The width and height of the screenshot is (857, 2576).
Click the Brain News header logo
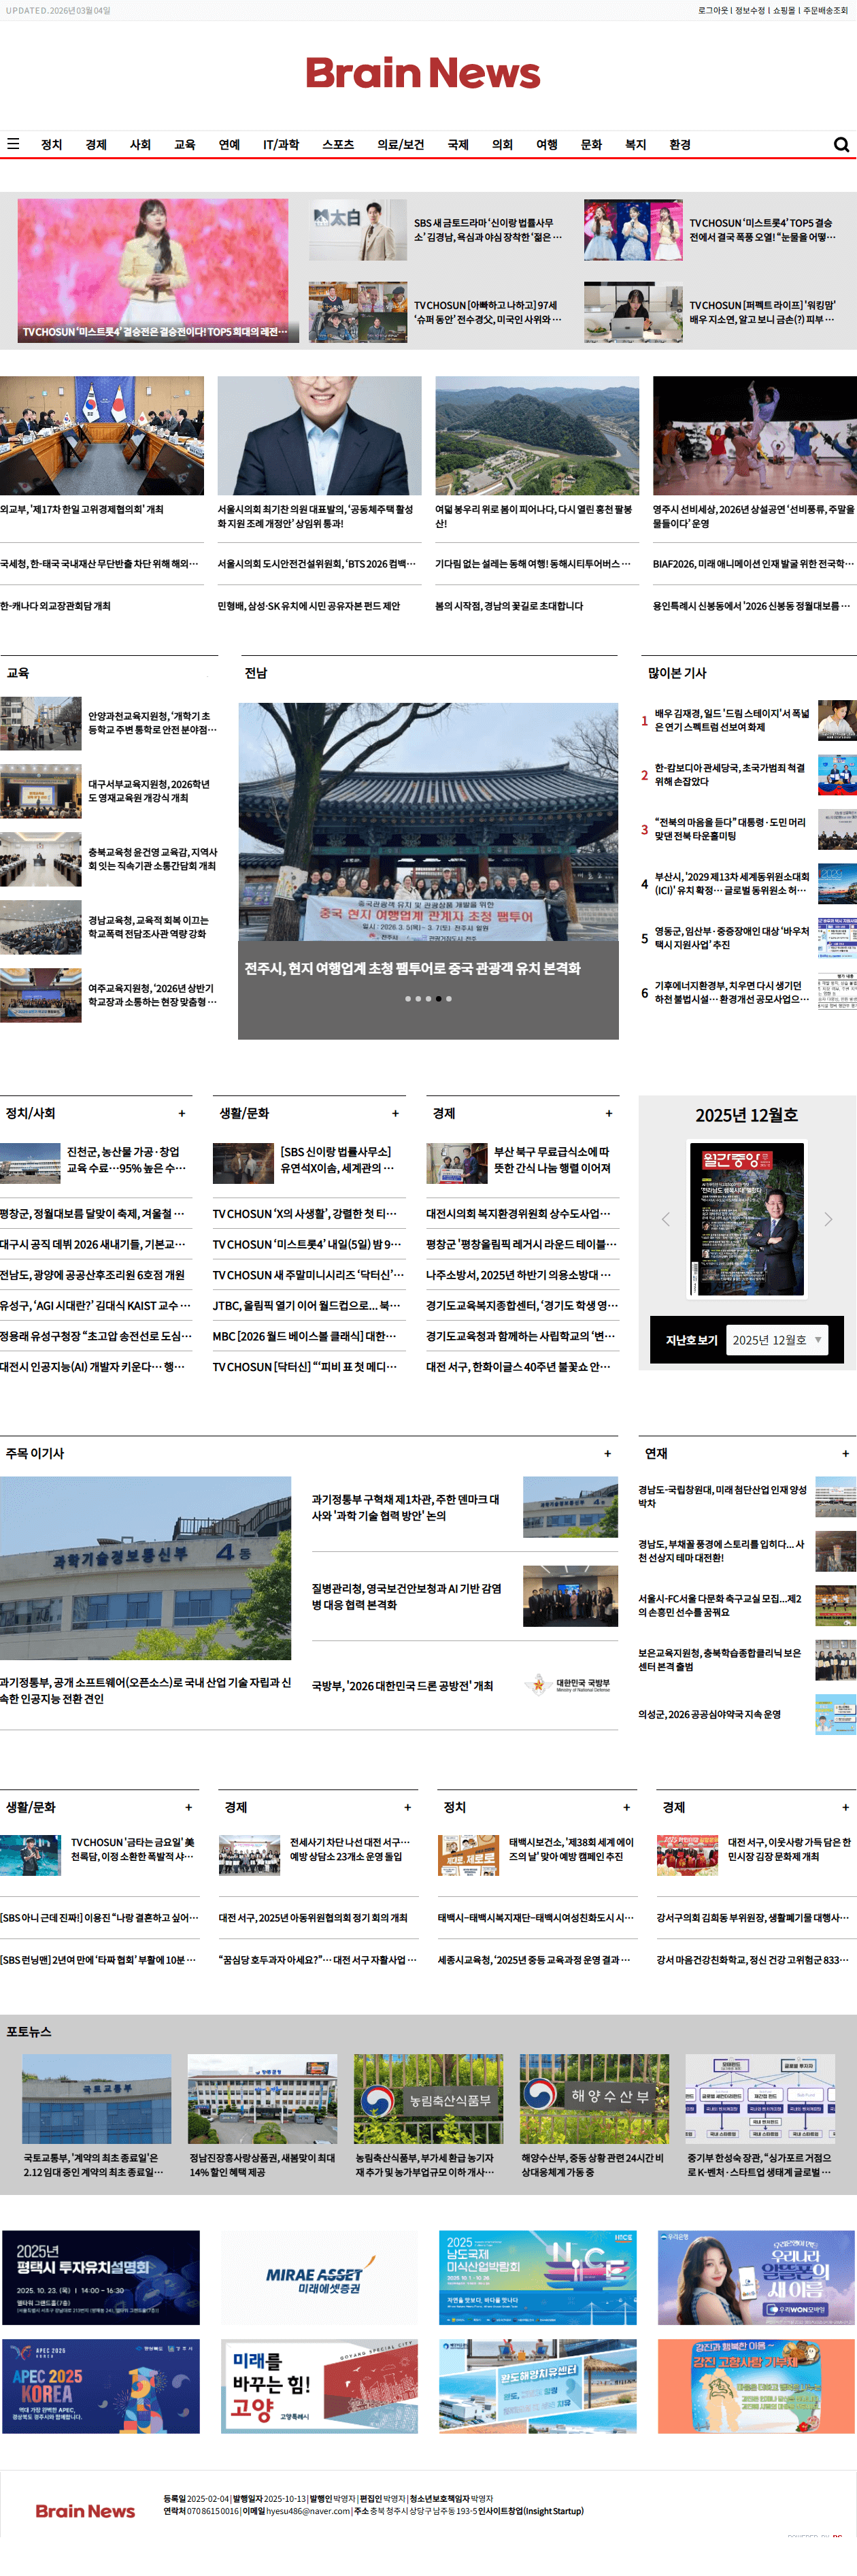(423, 73)
